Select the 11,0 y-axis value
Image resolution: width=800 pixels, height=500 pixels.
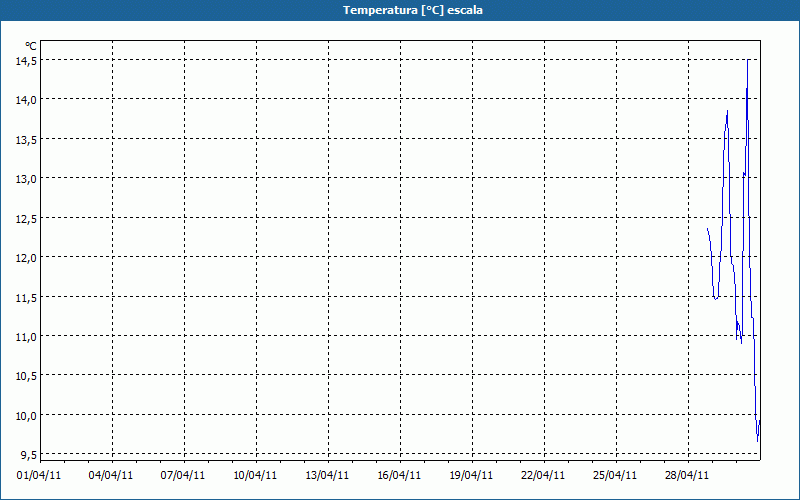26,337
